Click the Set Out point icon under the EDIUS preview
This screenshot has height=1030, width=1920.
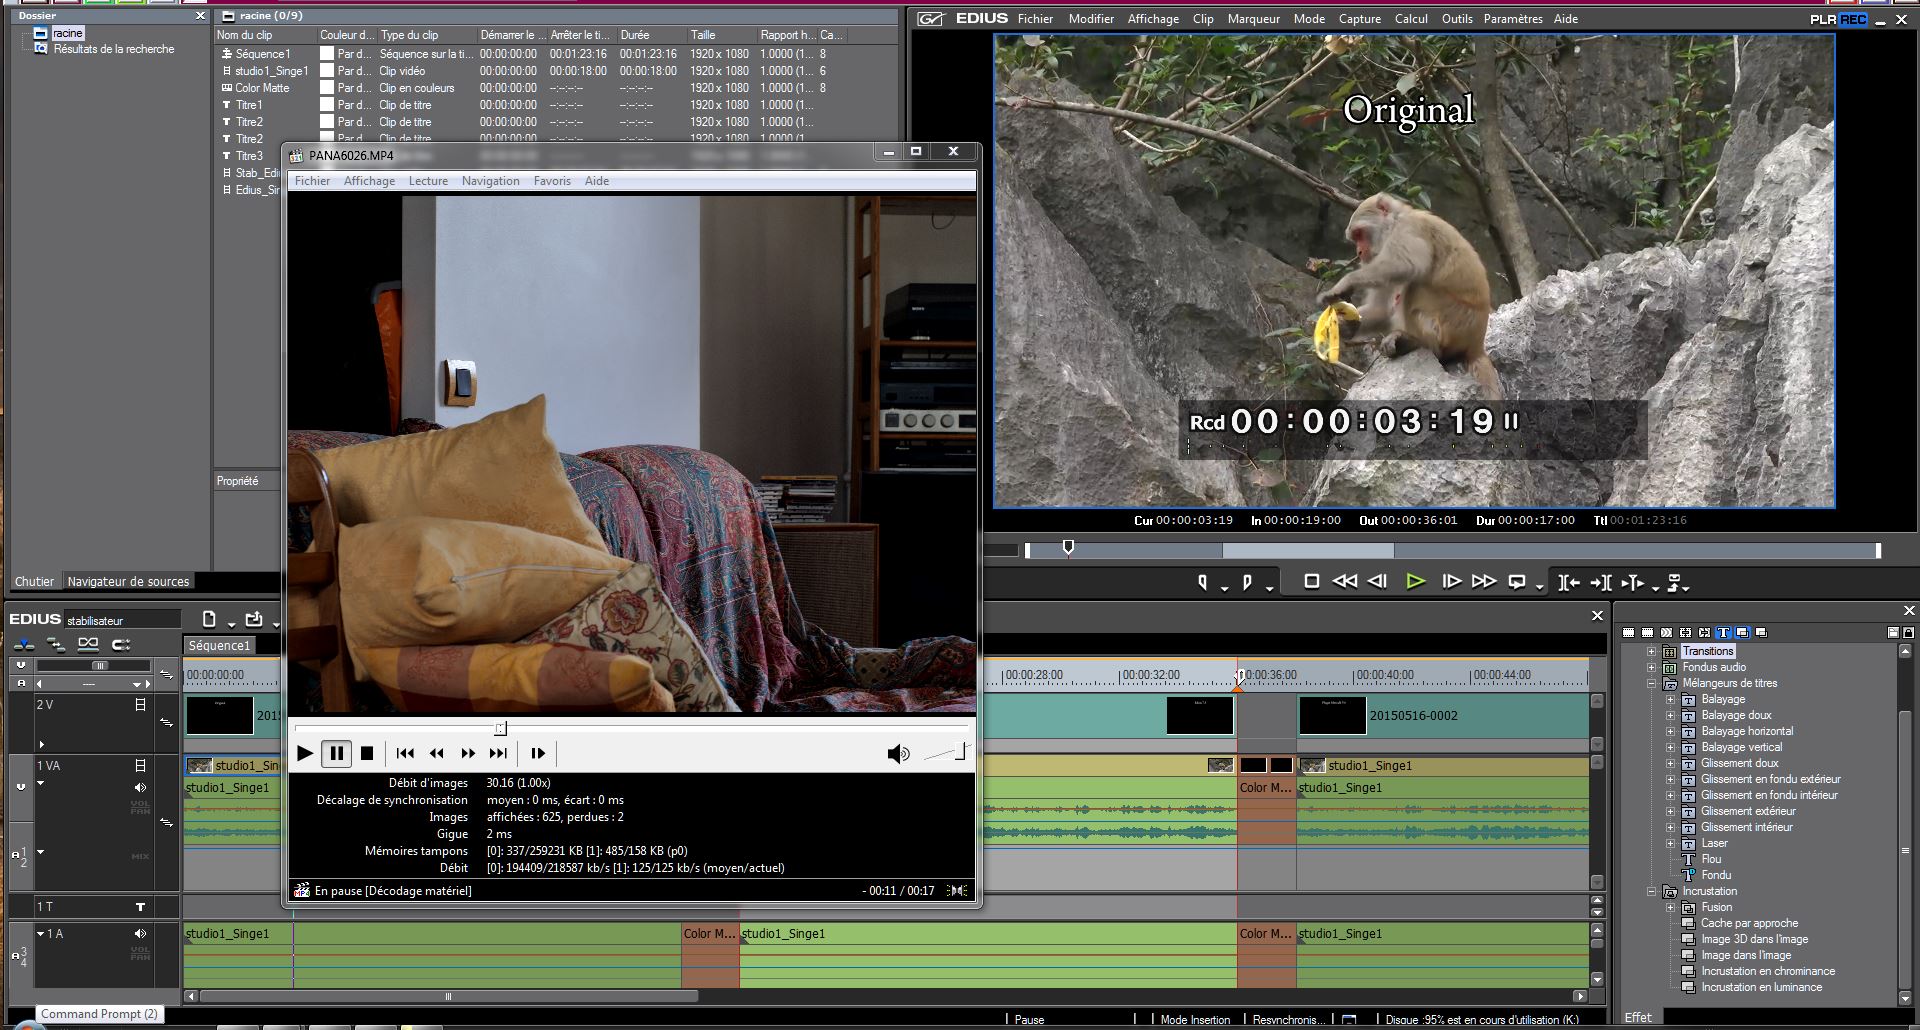[x=1247, y=582]
